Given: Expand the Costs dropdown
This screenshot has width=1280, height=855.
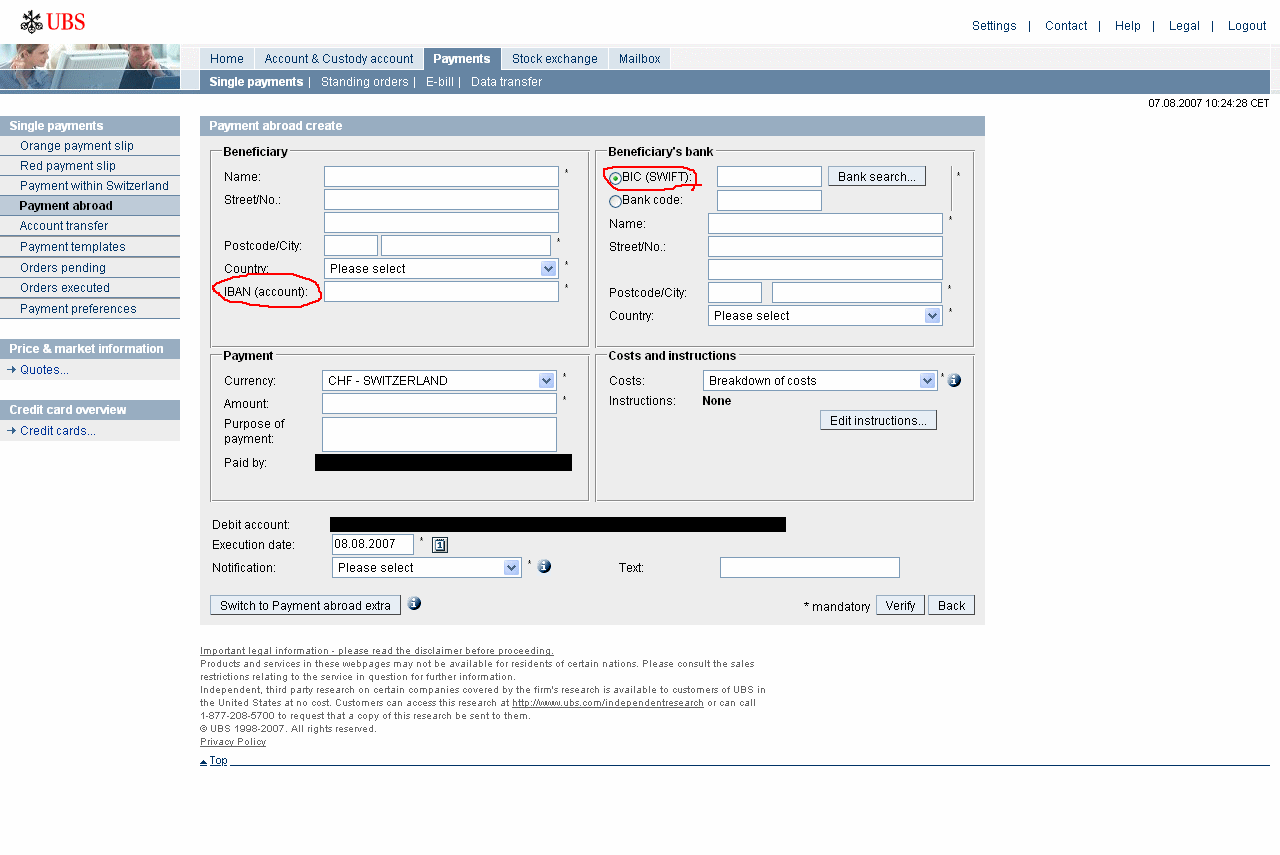Looking at the screenshot, I should point(820,380).
